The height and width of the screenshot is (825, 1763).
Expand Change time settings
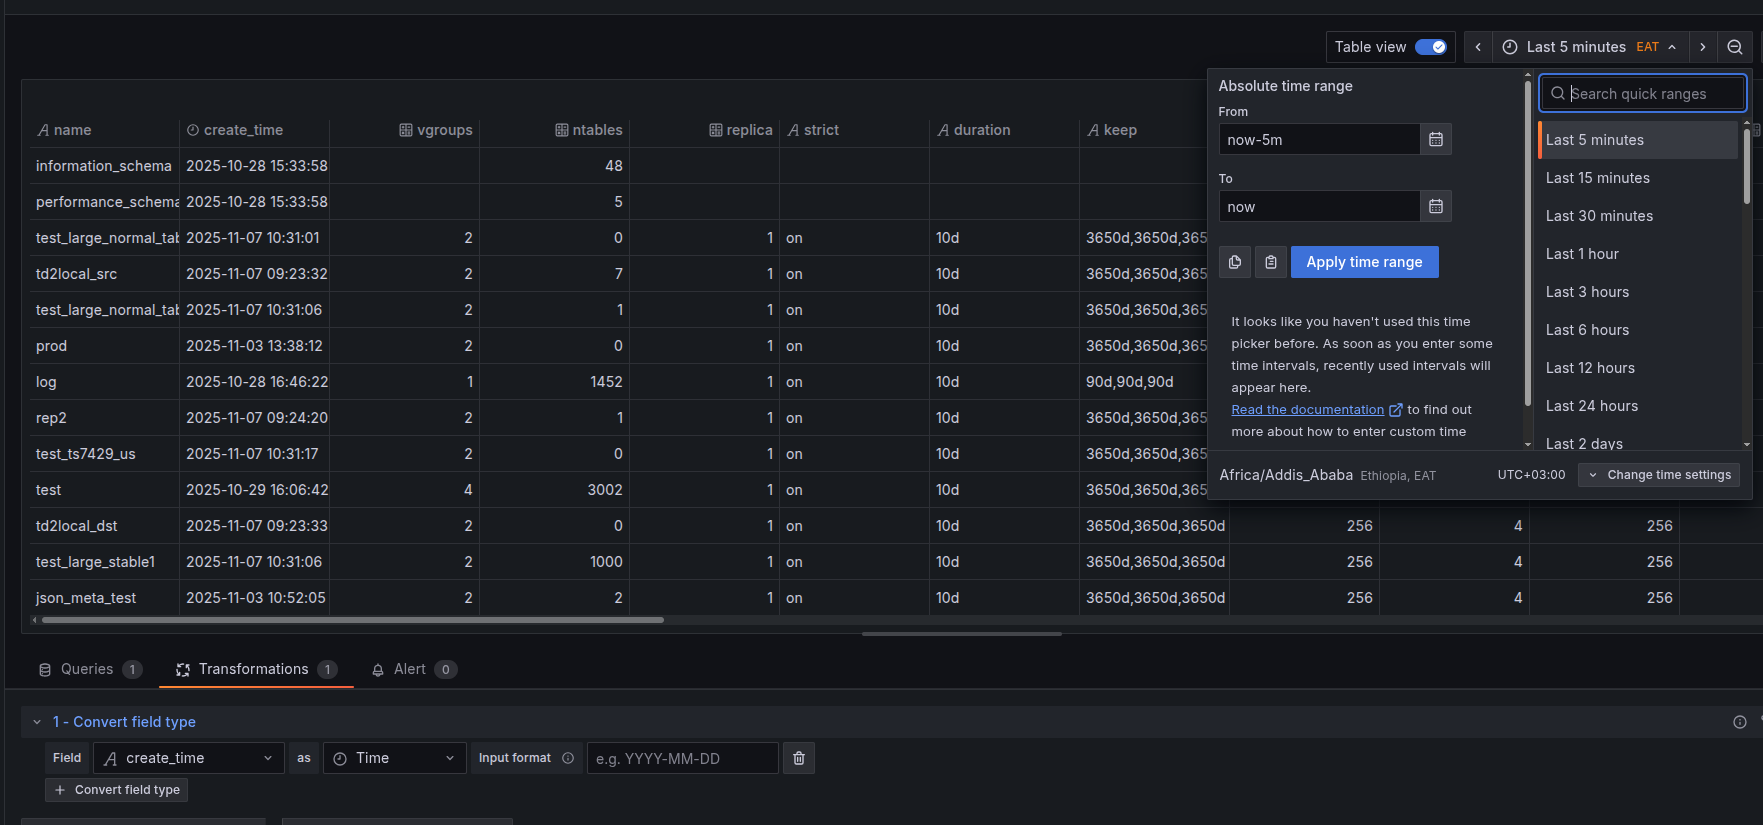pyautogui.click(x=1659, y=475)
